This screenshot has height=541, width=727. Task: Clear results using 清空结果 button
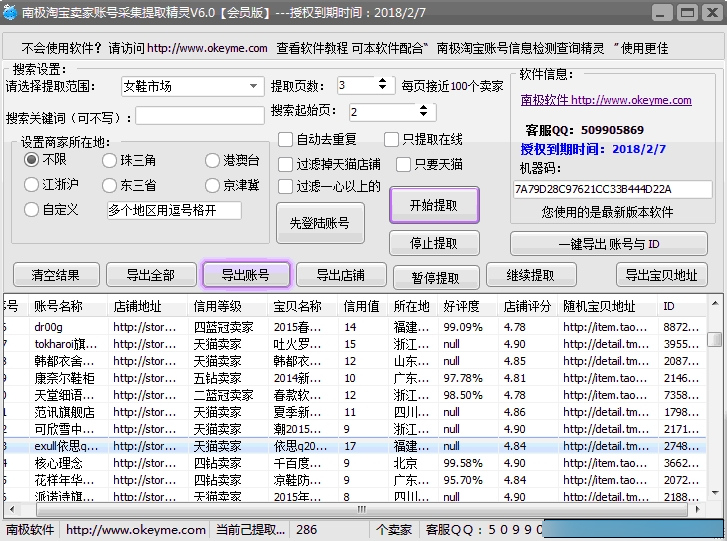pyautogui.click(x=55, y=275)
